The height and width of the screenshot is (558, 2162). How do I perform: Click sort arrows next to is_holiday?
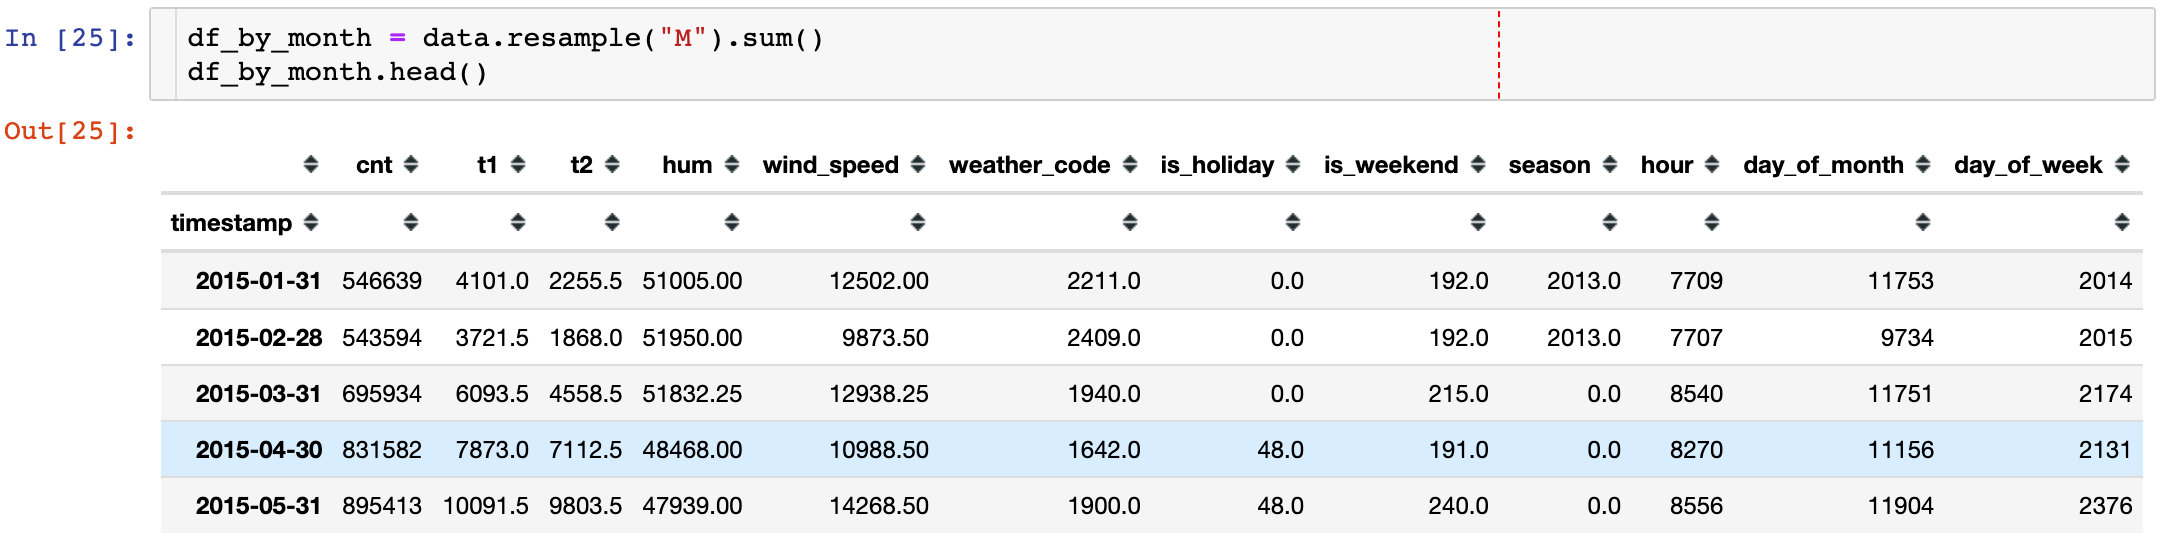1292,165
